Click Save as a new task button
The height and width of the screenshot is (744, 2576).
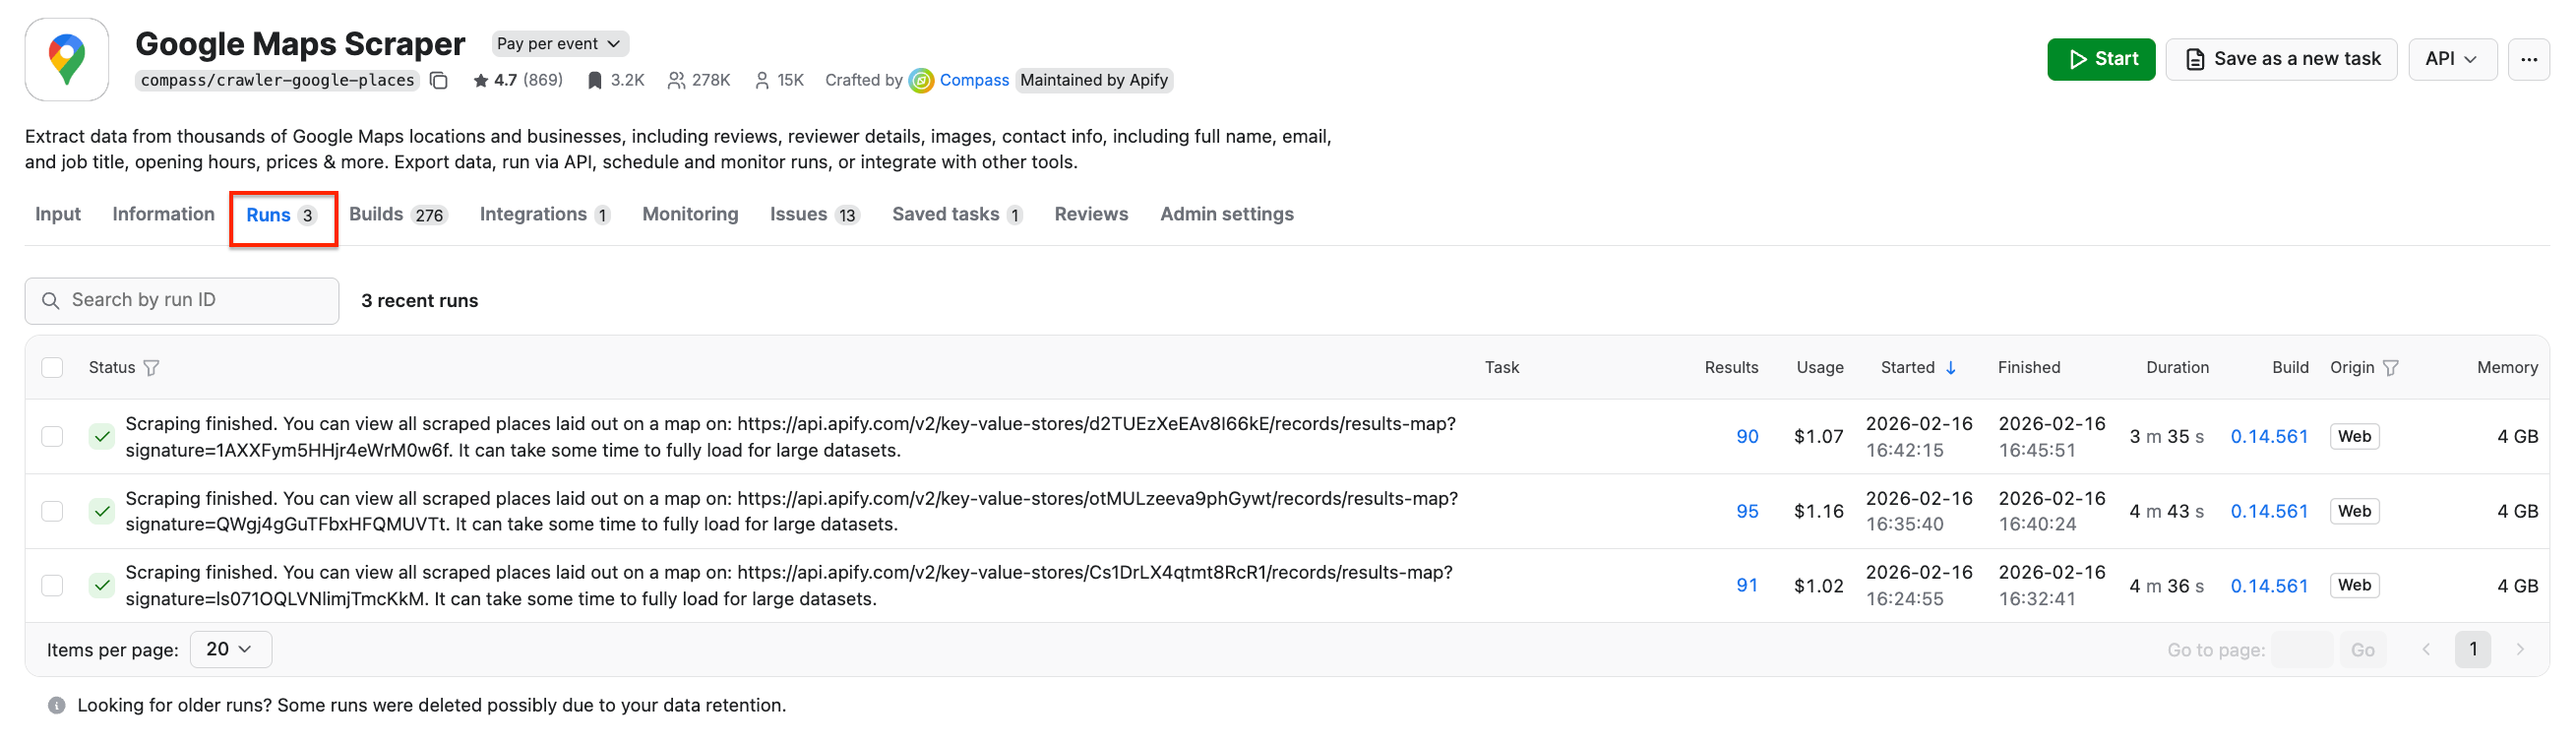(x=2281, y=59)
